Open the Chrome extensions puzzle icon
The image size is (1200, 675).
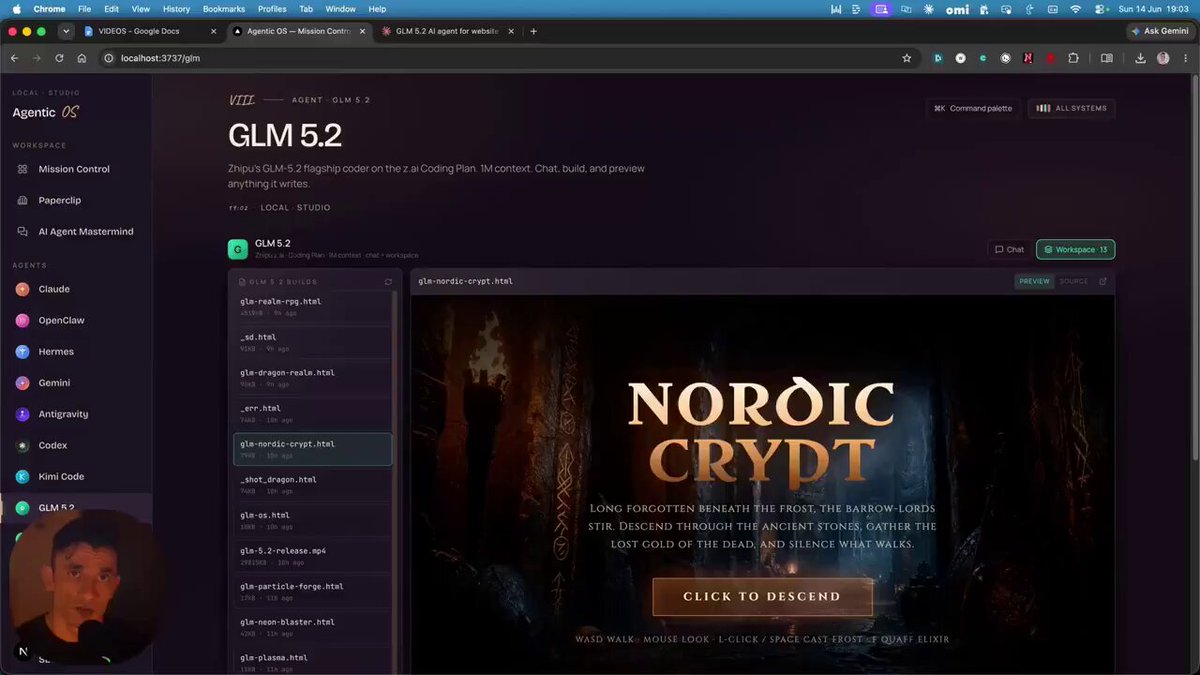tap(1073, 58)
